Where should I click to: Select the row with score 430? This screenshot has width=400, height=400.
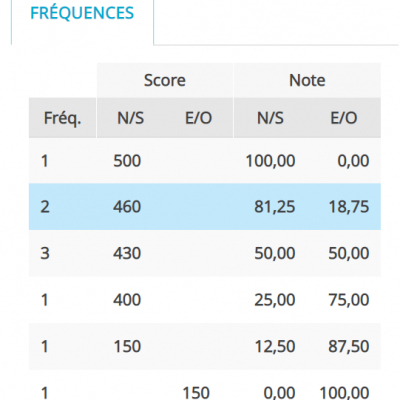[205, 253]
